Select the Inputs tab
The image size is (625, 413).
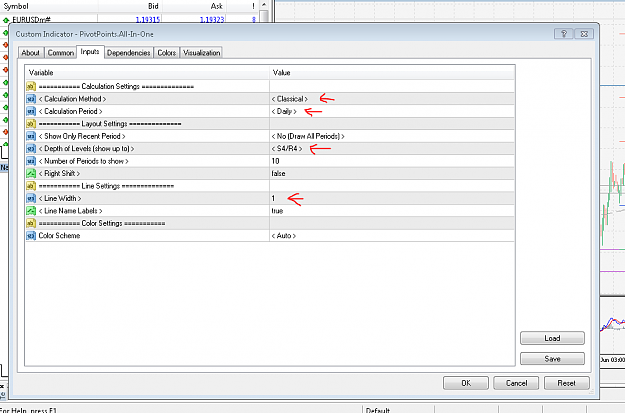pos(90,52)
